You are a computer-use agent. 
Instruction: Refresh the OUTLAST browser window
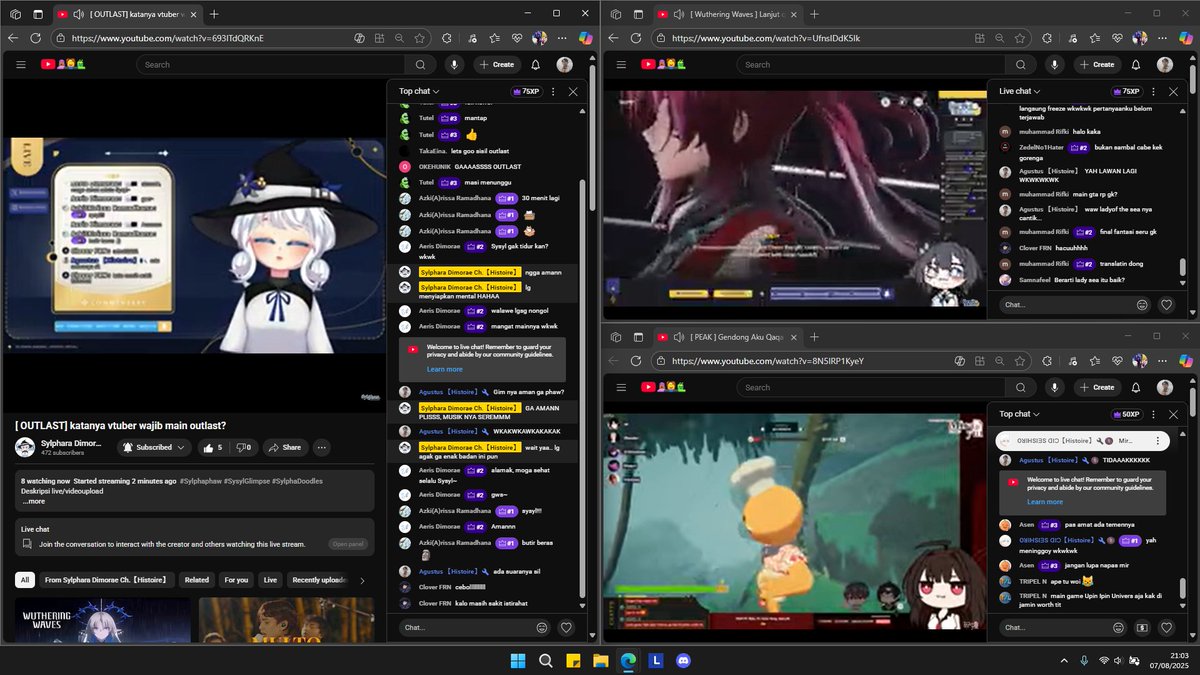36,38
